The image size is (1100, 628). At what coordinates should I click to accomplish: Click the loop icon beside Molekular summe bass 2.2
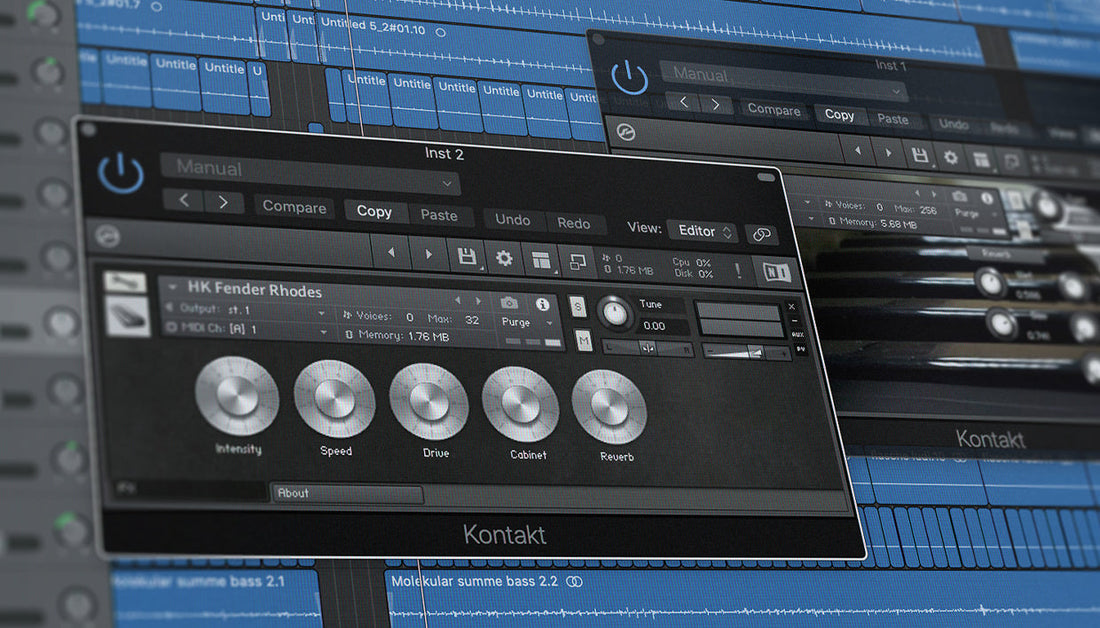574,581
